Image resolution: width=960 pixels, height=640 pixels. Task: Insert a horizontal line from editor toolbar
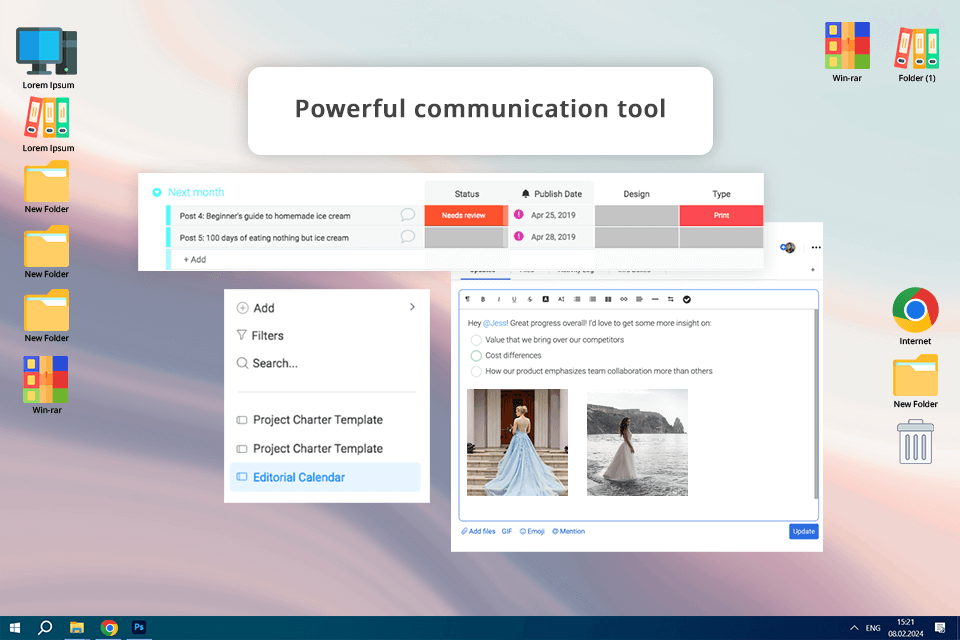click(x=655, y=299)
